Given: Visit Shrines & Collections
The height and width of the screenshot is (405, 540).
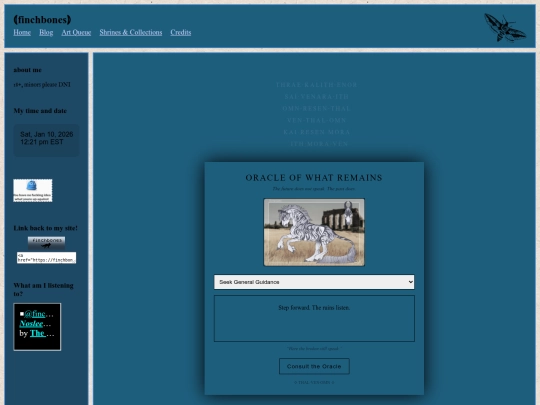Looking at the screenshot, I should pos(131,32).
